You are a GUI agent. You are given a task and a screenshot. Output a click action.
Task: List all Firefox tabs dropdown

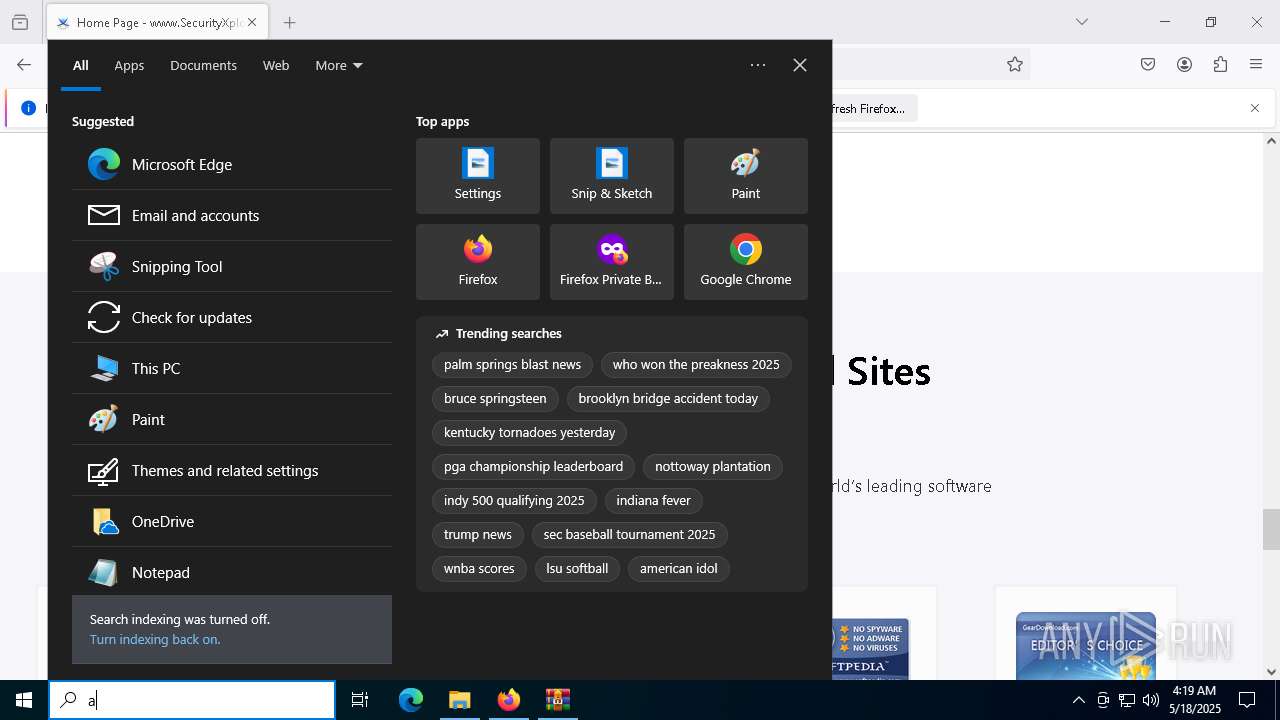1081,22
